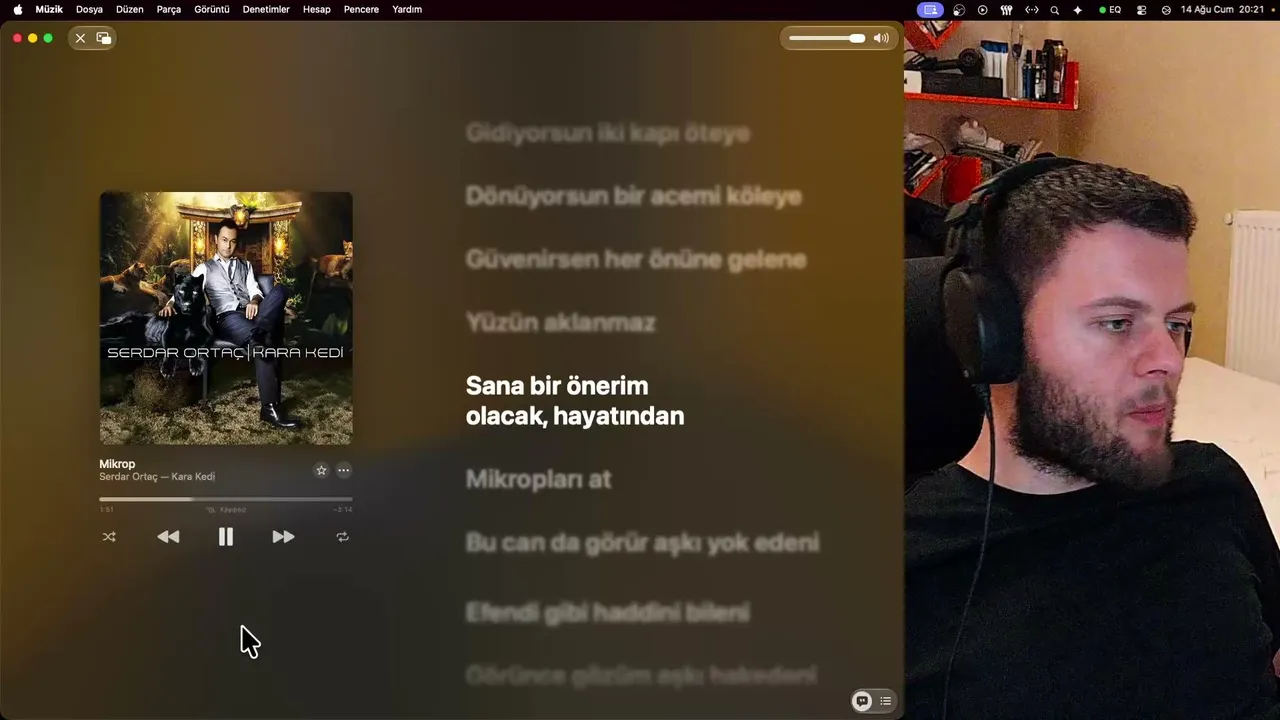Click the volume slider
The width and height of the screenshot is (1280, 720).
[x=827, y=38]
